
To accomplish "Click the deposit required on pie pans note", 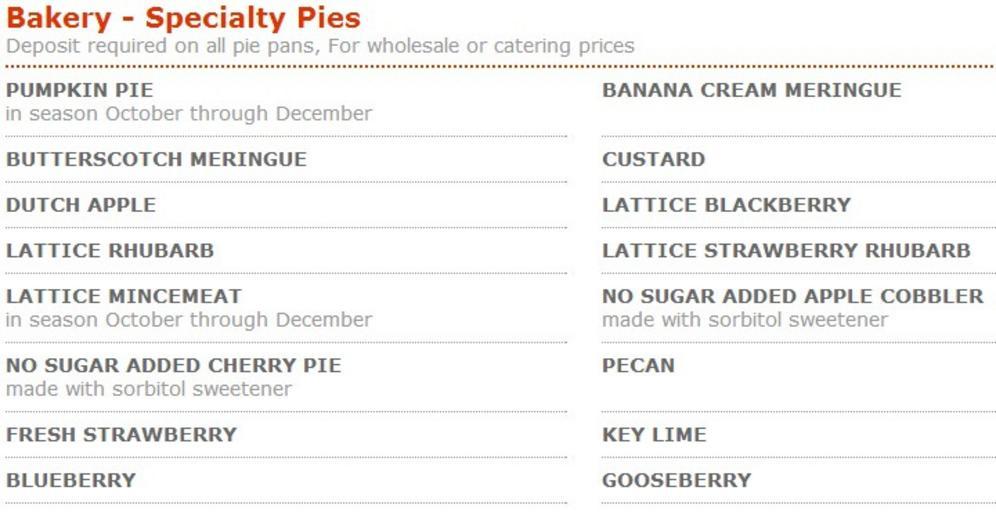I will (x=320, y=46).
